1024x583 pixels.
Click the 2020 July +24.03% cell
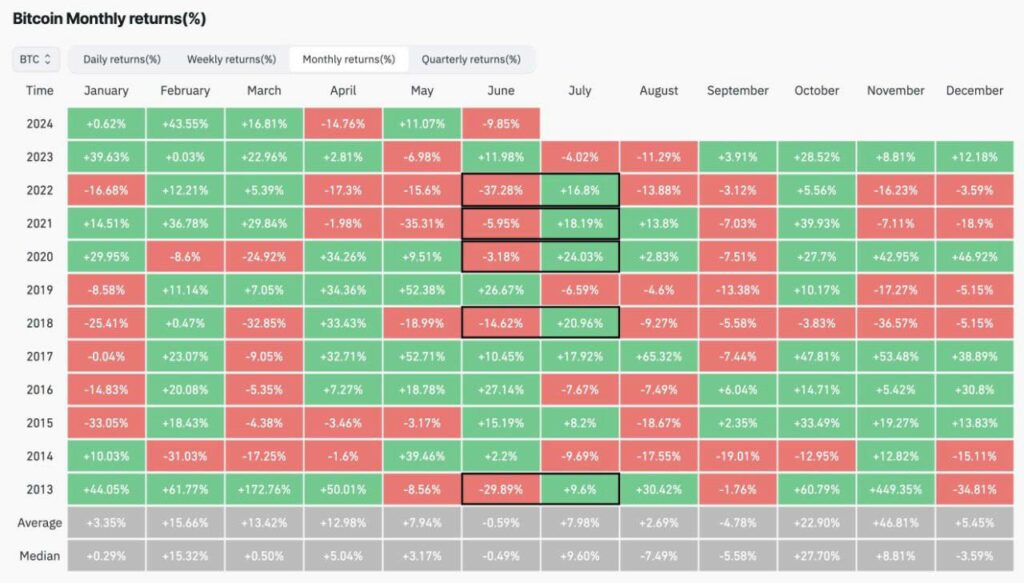(x=580, y=257)
